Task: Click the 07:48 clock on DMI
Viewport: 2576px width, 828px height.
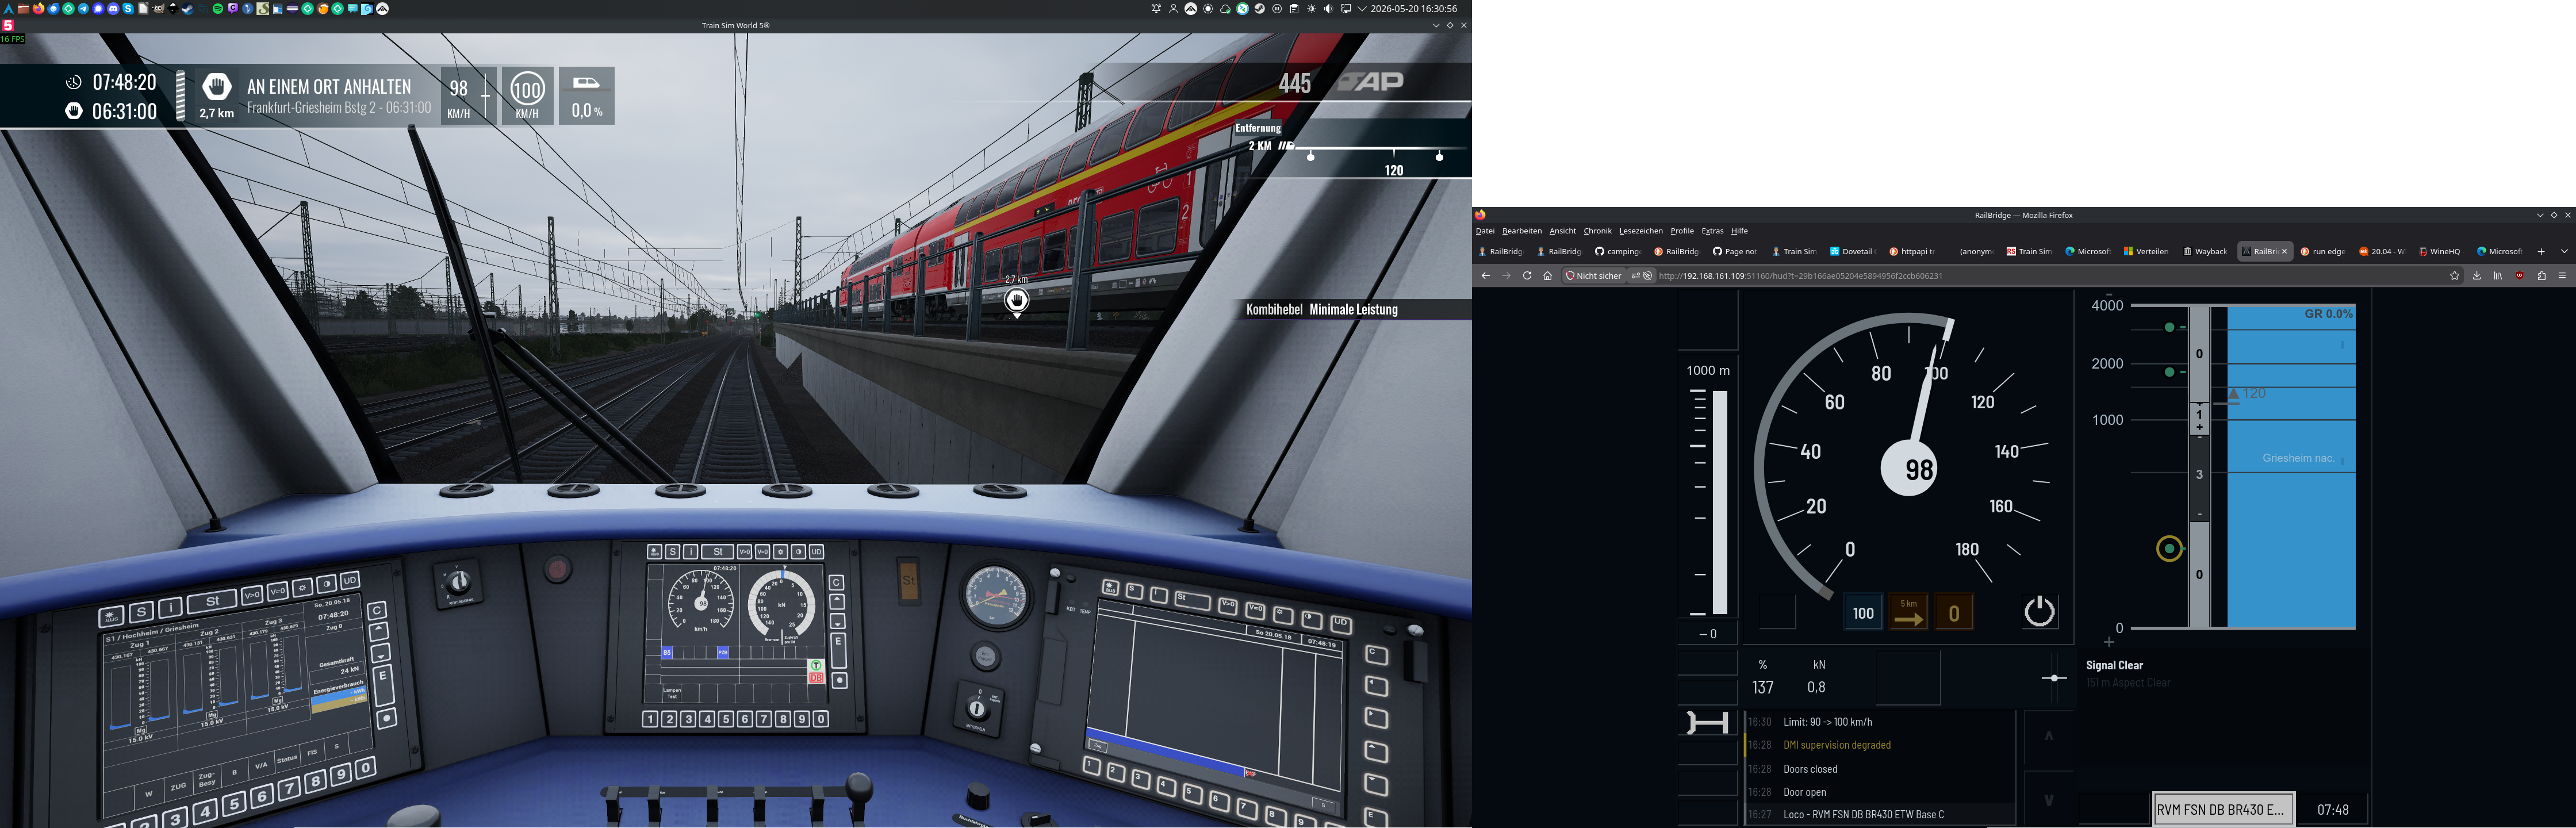Action: click(x=2333, y=810)
